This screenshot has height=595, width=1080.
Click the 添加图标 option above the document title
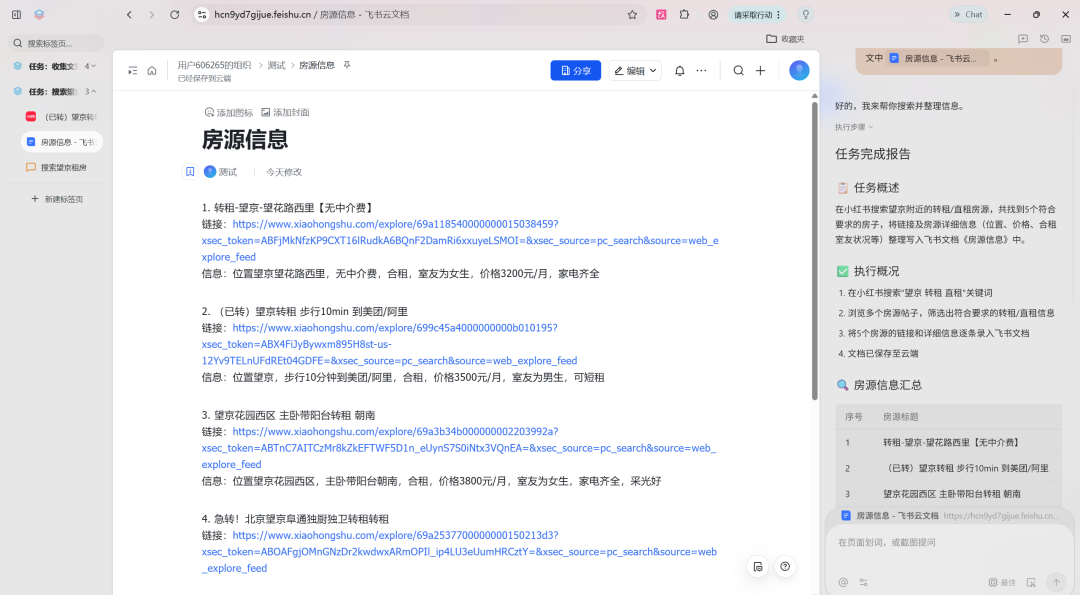coord(228,112)
